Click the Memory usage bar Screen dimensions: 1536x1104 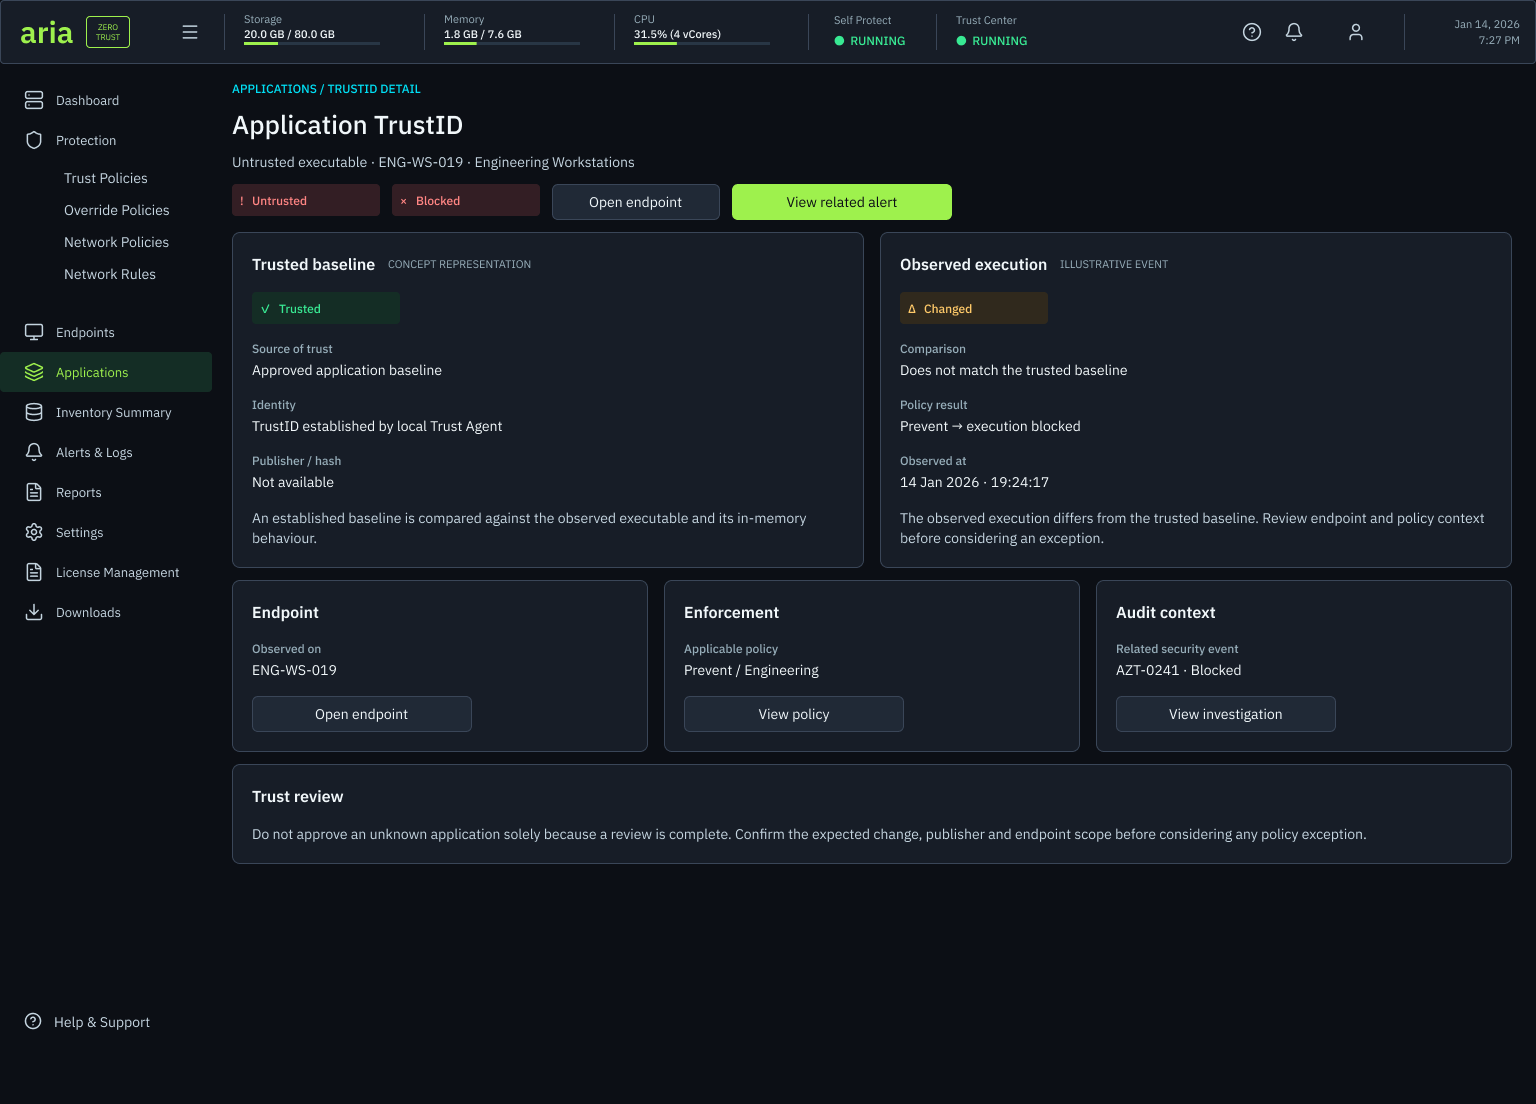(x=512, y=43)
